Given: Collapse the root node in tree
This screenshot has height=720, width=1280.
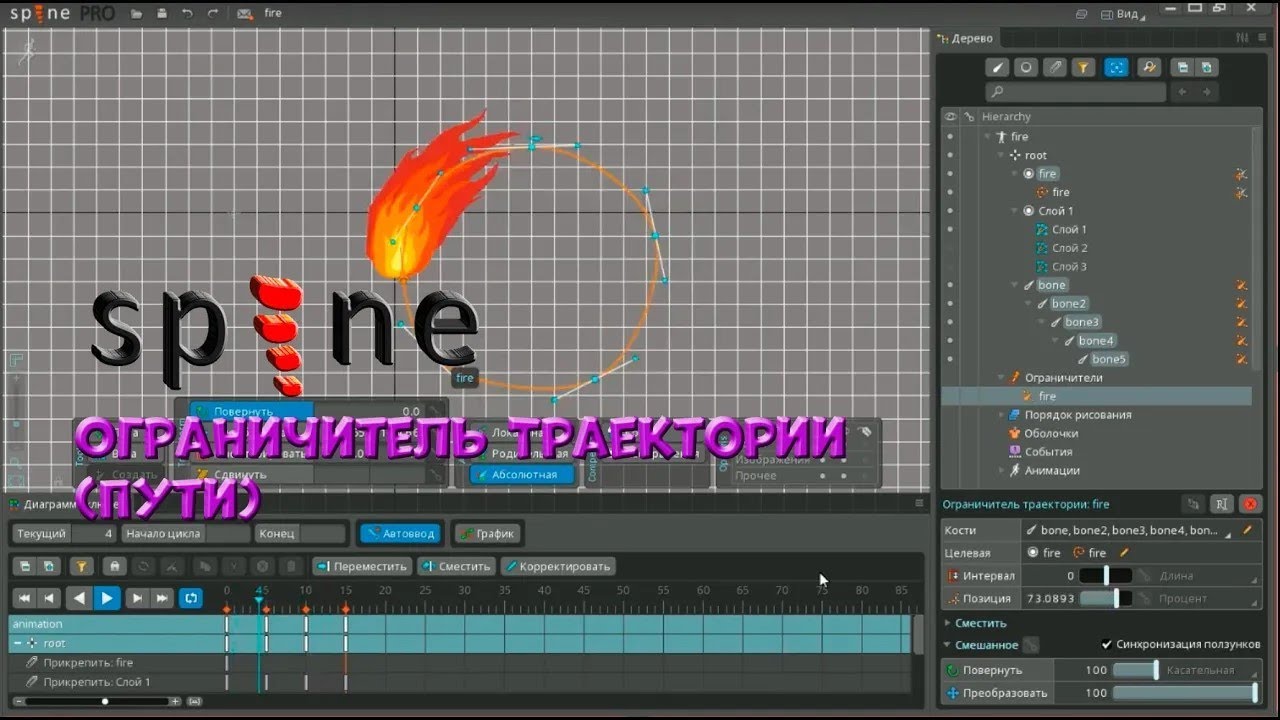Looking at the screenshot, I should tap(1000, 155).
